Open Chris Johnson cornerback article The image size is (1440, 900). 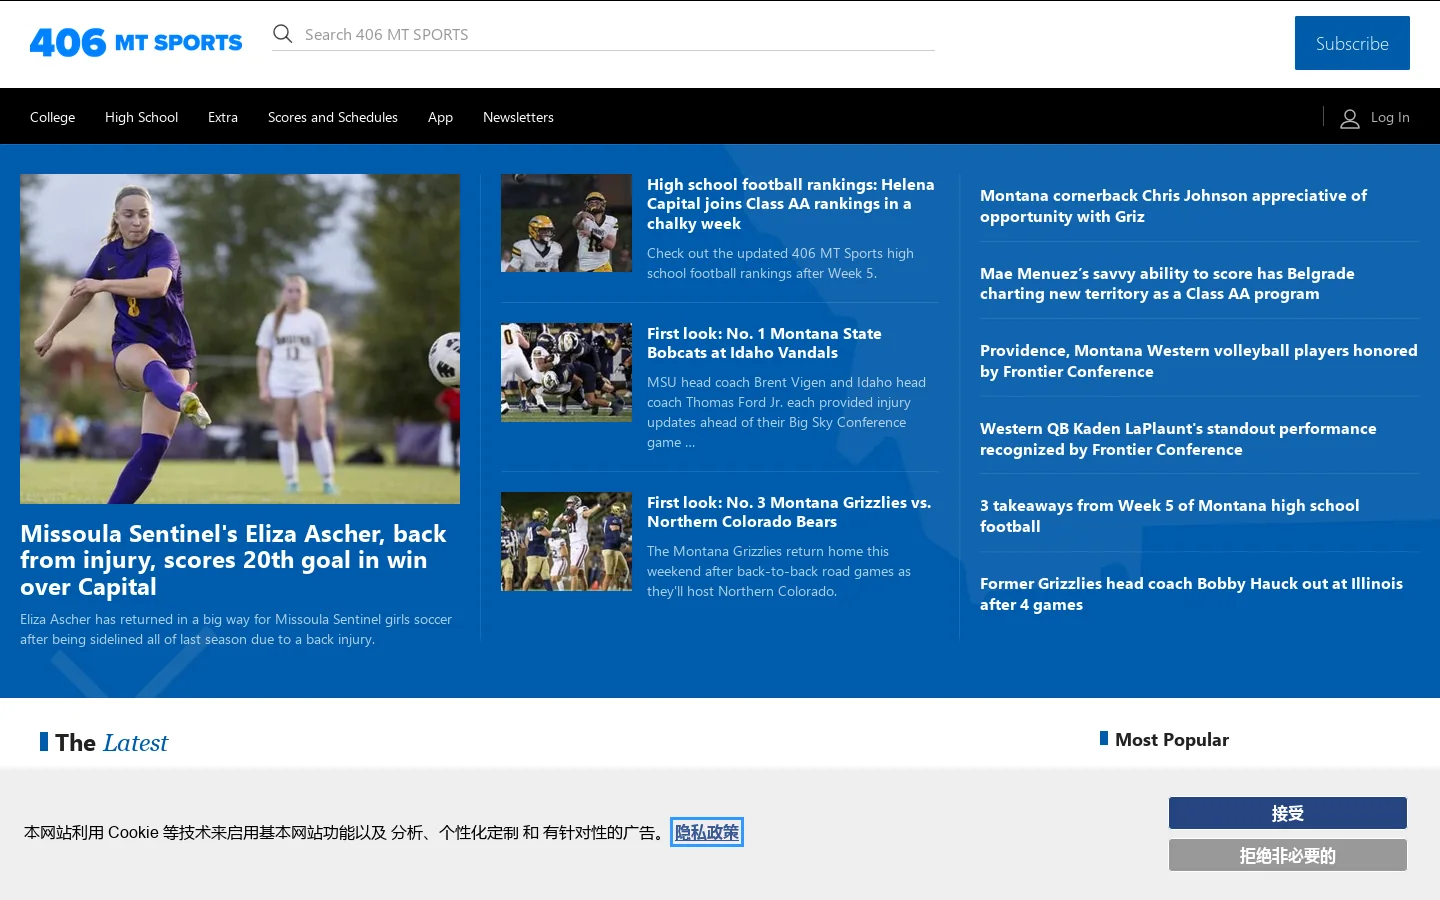tap(1173, 206)
